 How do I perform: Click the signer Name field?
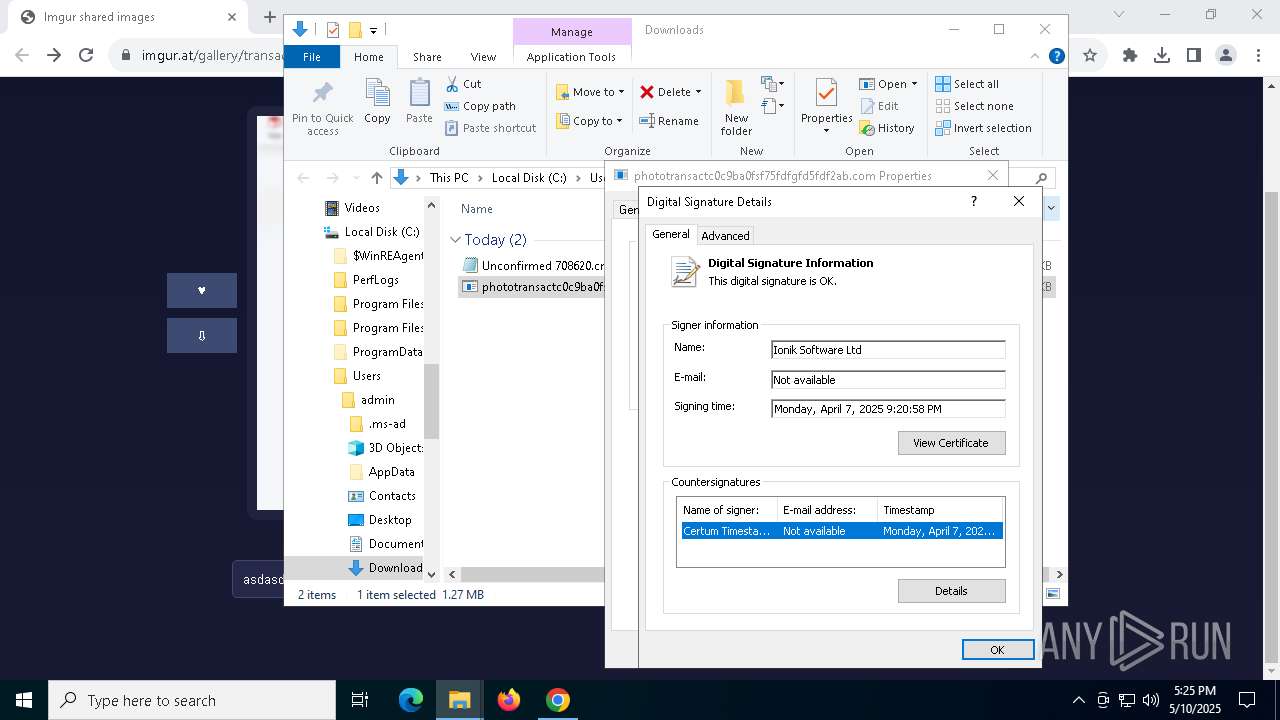[888, 350]
